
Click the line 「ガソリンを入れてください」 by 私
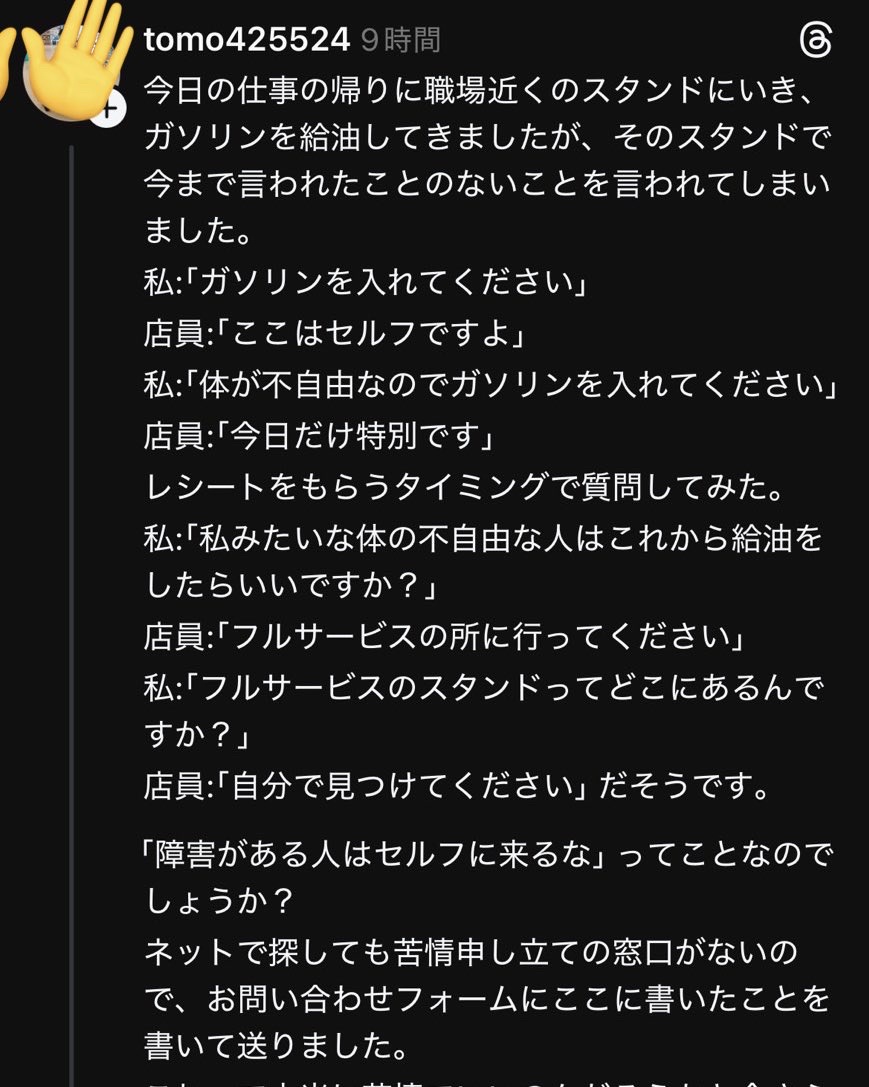click(366, 283)
